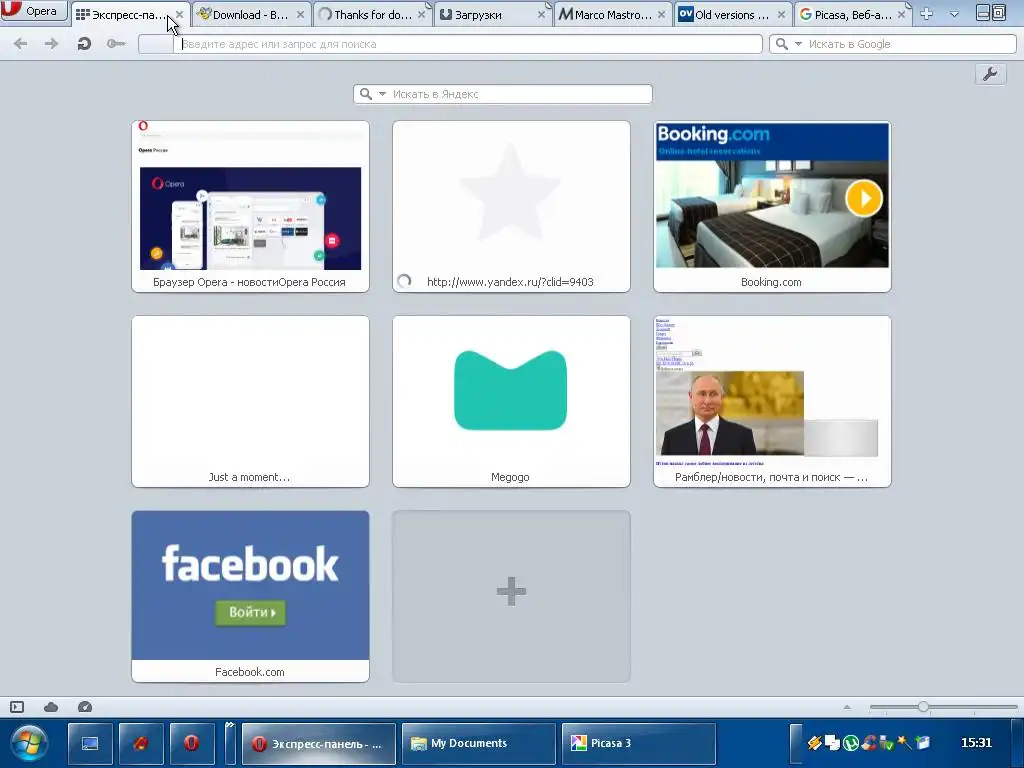The height and width of the screenshot is (768, 1024).
Task: Open My Documents taskbar button
Action: 479,744
